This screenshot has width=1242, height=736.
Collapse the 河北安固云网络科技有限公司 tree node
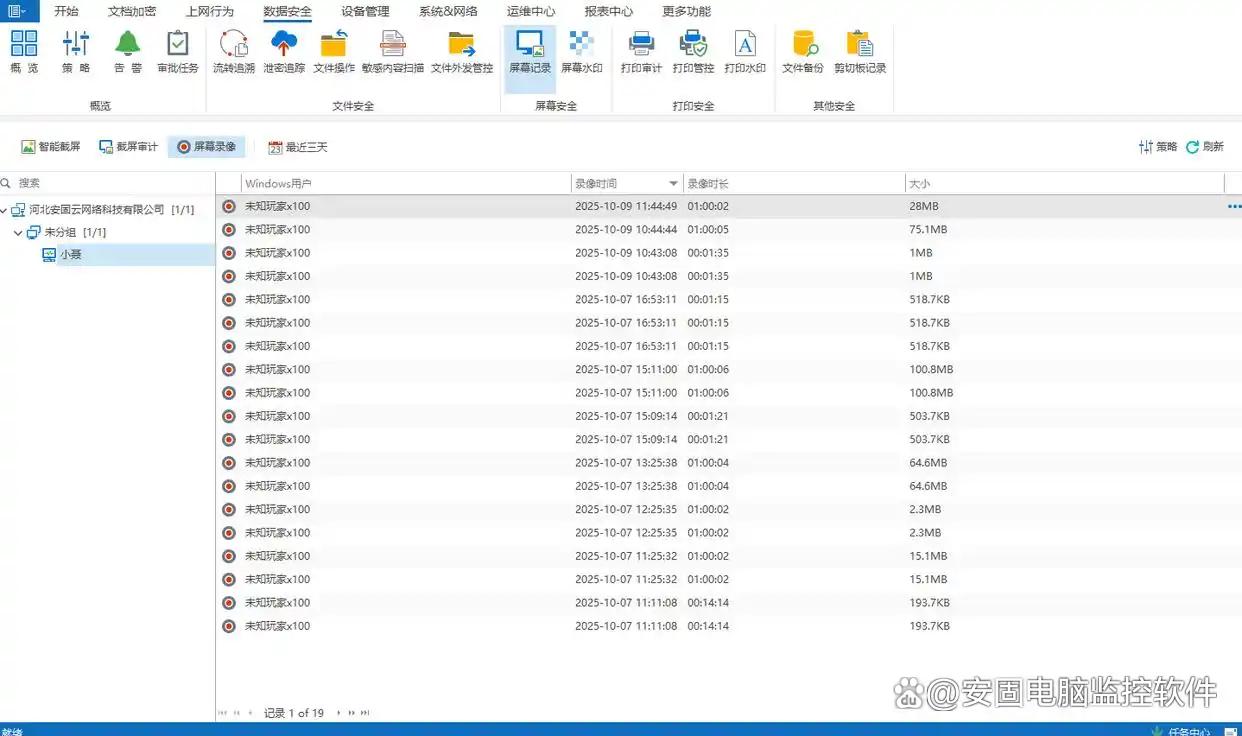[5, 210]
